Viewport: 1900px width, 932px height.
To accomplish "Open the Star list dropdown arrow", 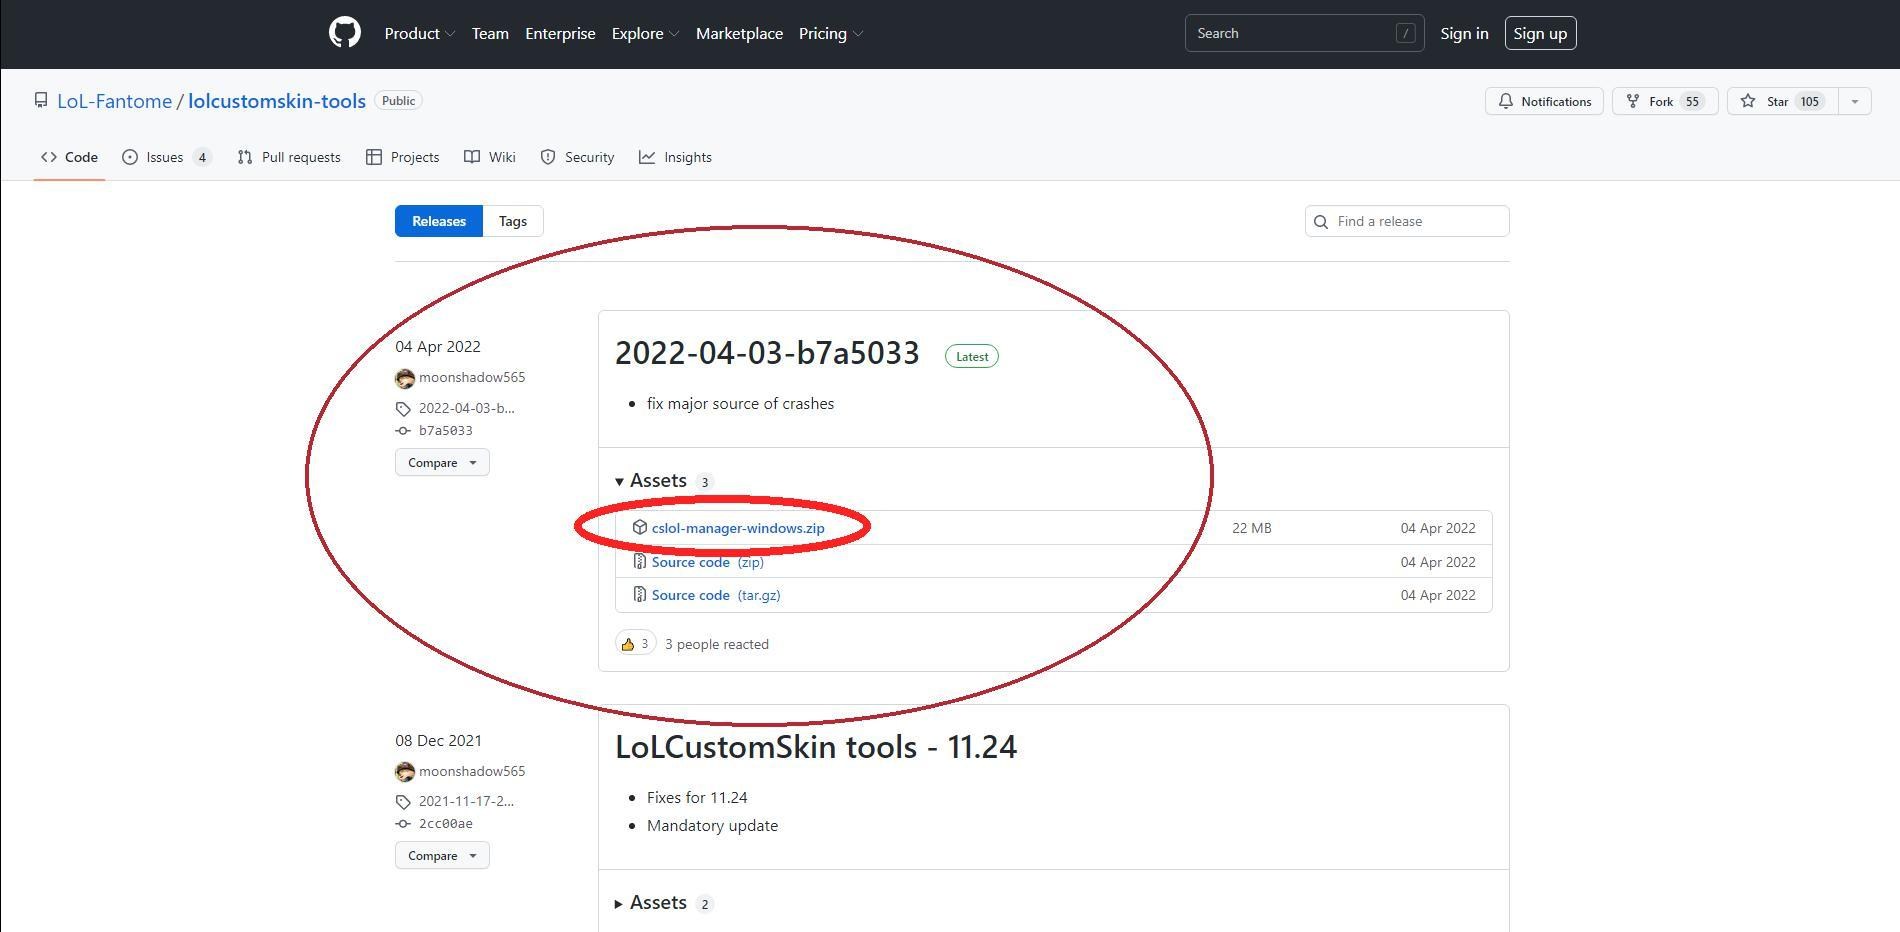I will coord(1854,101).
